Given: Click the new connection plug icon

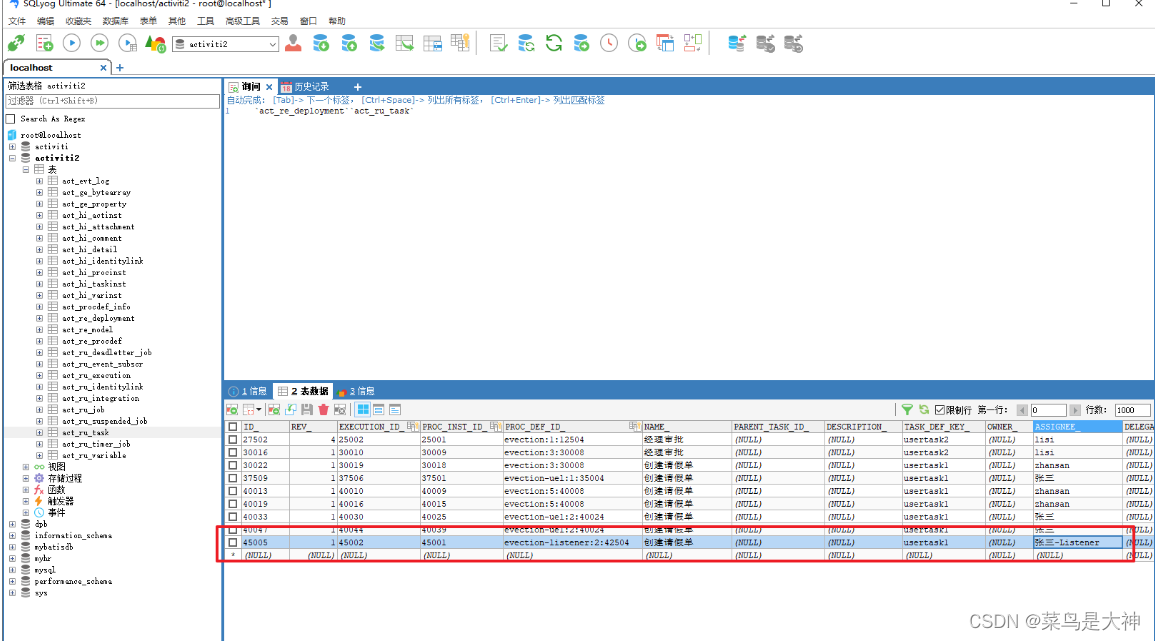Looking at the screenshot, I should [16, 43].
